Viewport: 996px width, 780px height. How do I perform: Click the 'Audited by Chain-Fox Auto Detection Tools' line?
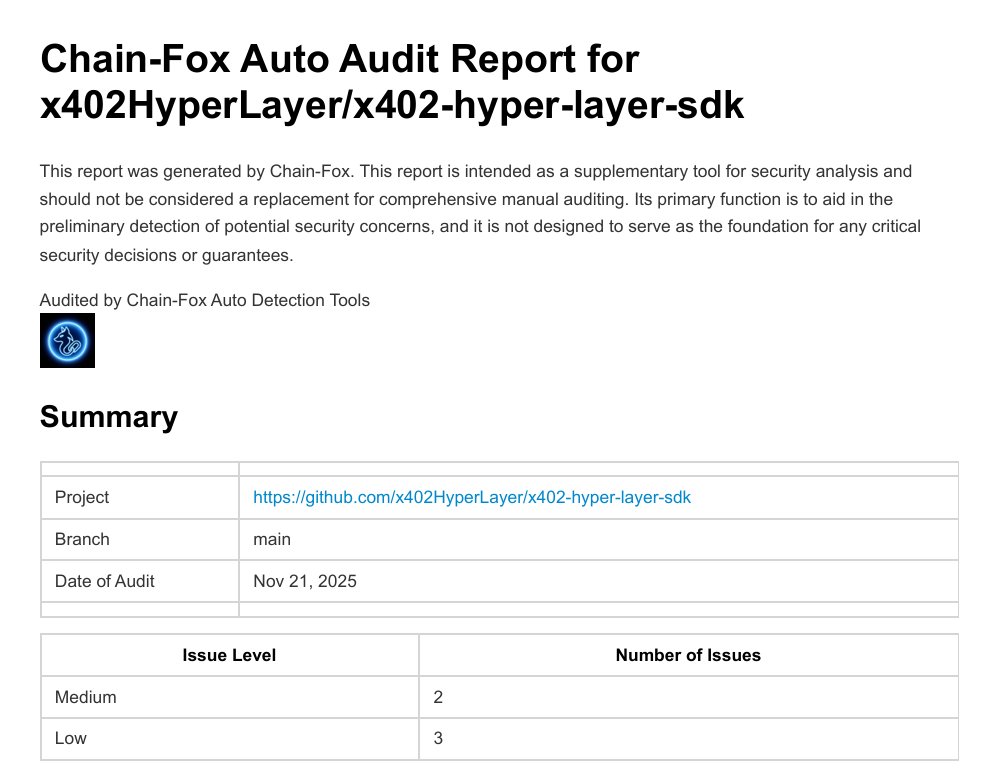pos(205,300)
